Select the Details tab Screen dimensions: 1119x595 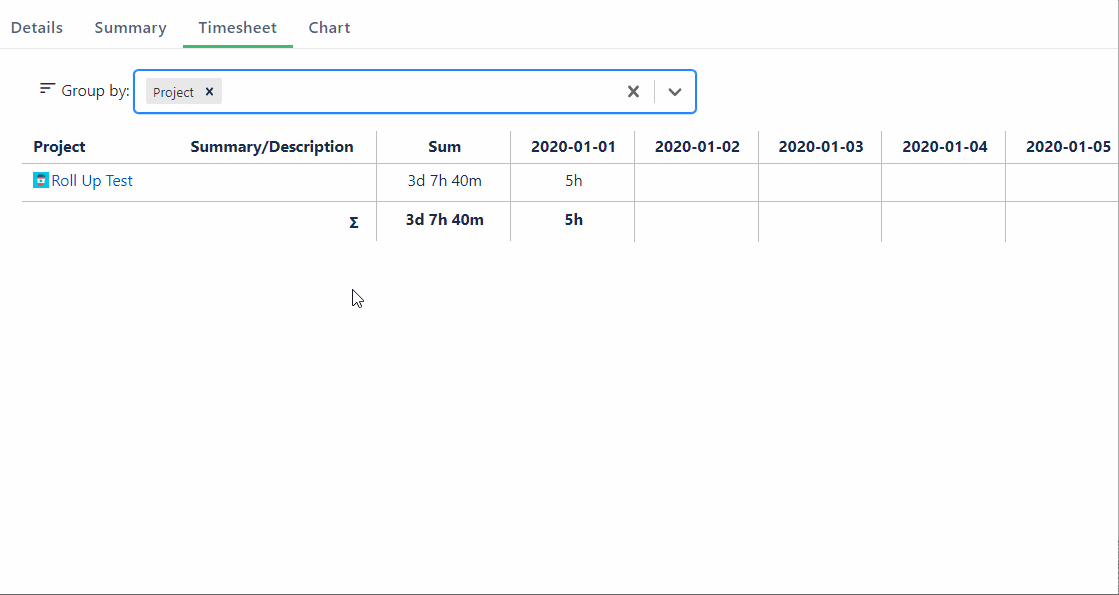(36, 27)
